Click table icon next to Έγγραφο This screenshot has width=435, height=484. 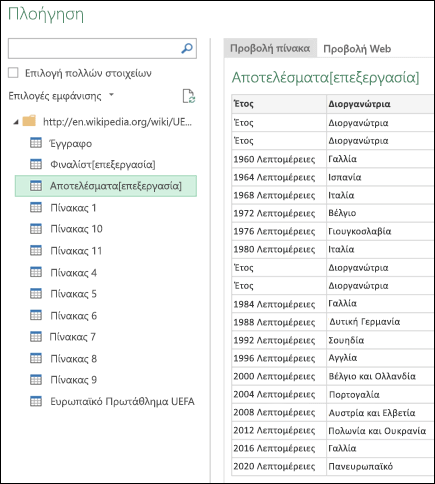tap(36, 143)
